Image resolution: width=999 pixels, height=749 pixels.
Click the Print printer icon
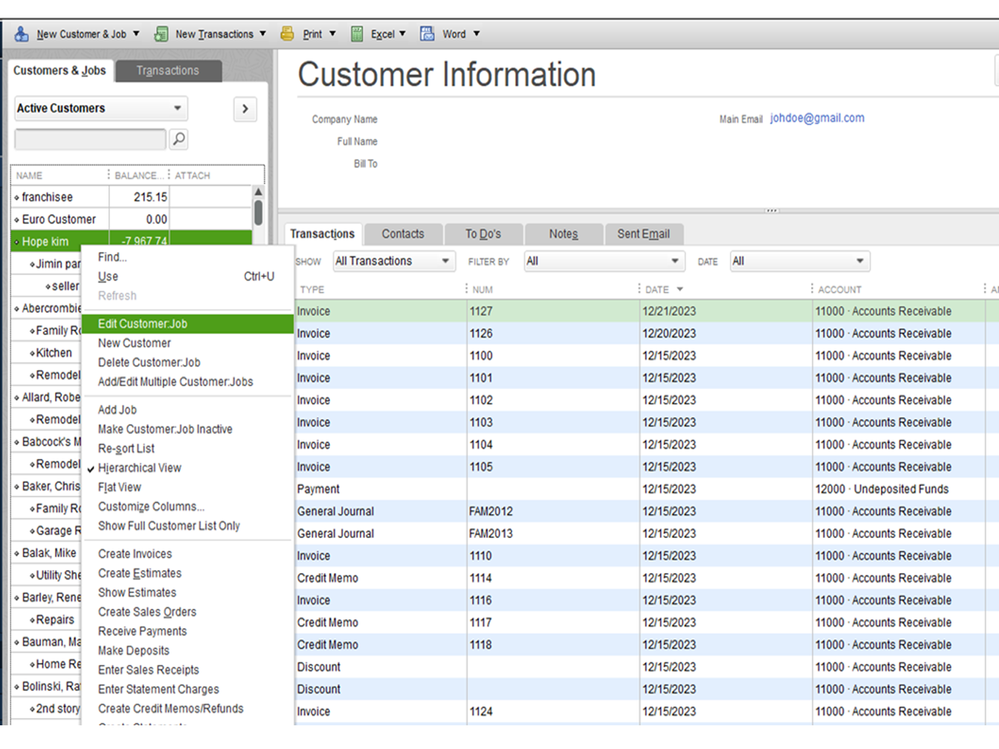click(x=288, y=34)
